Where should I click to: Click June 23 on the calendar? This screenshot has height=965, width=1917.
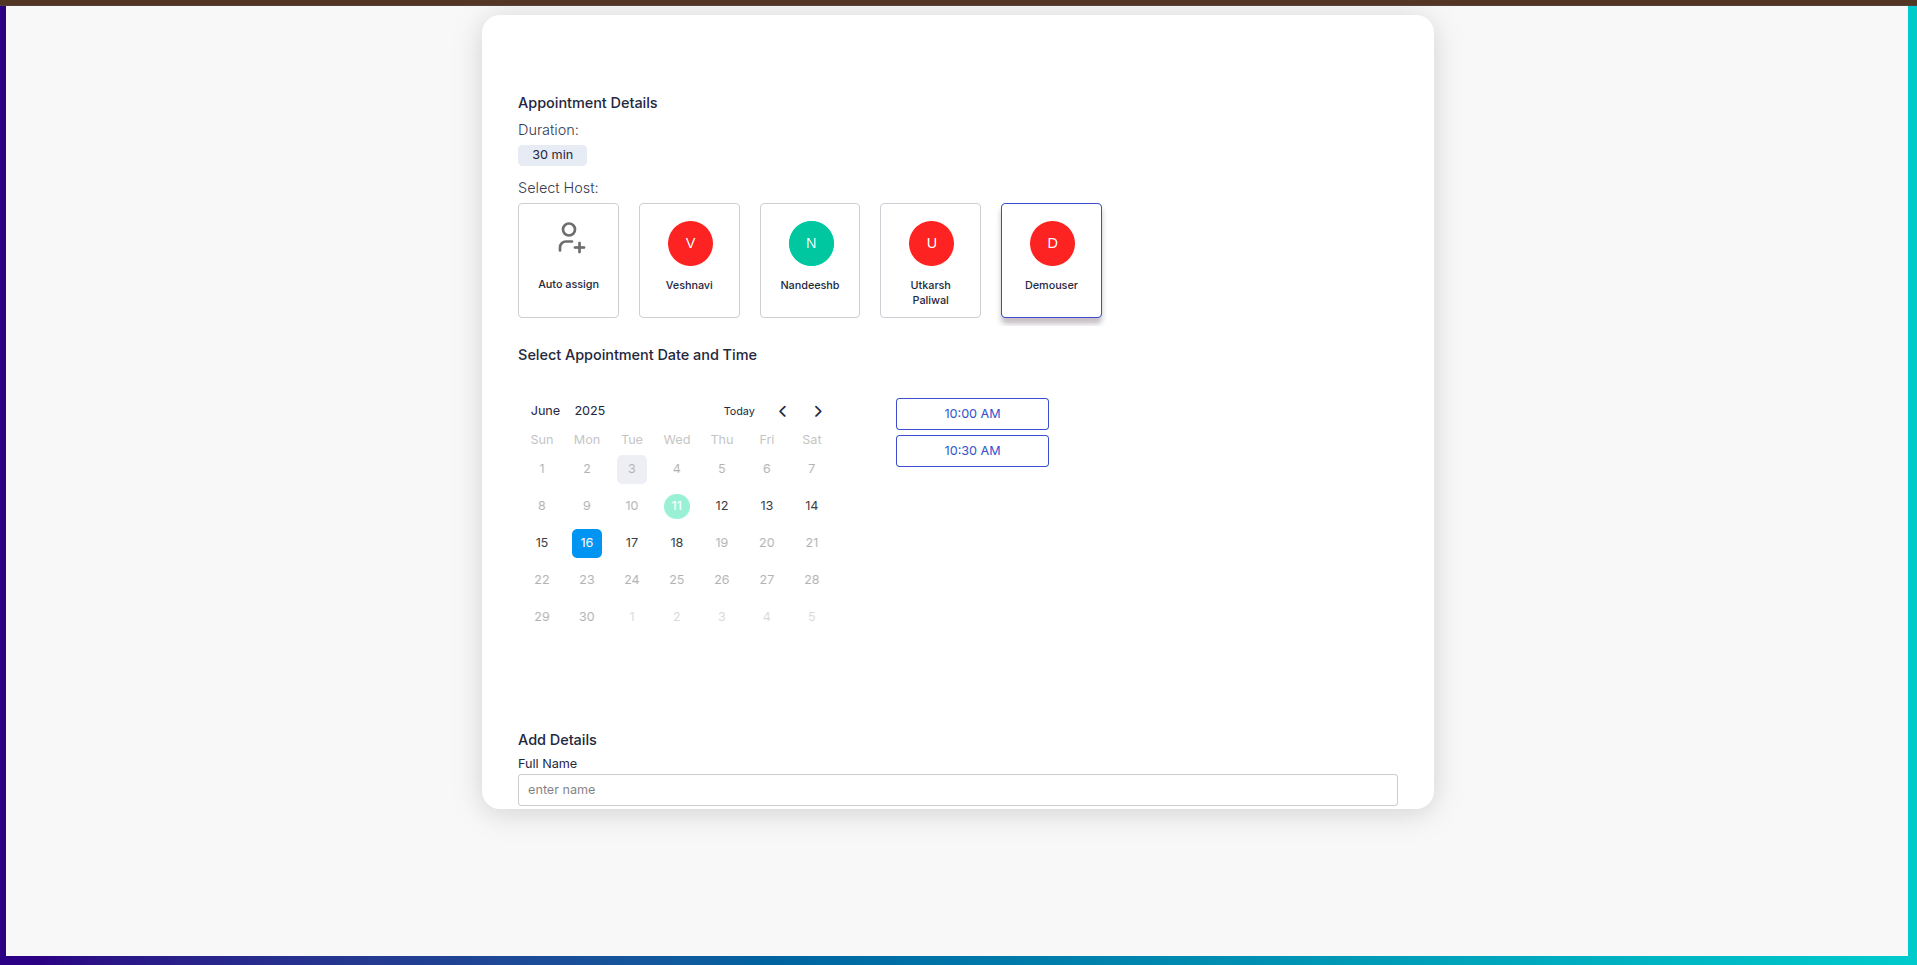point(587,580)
